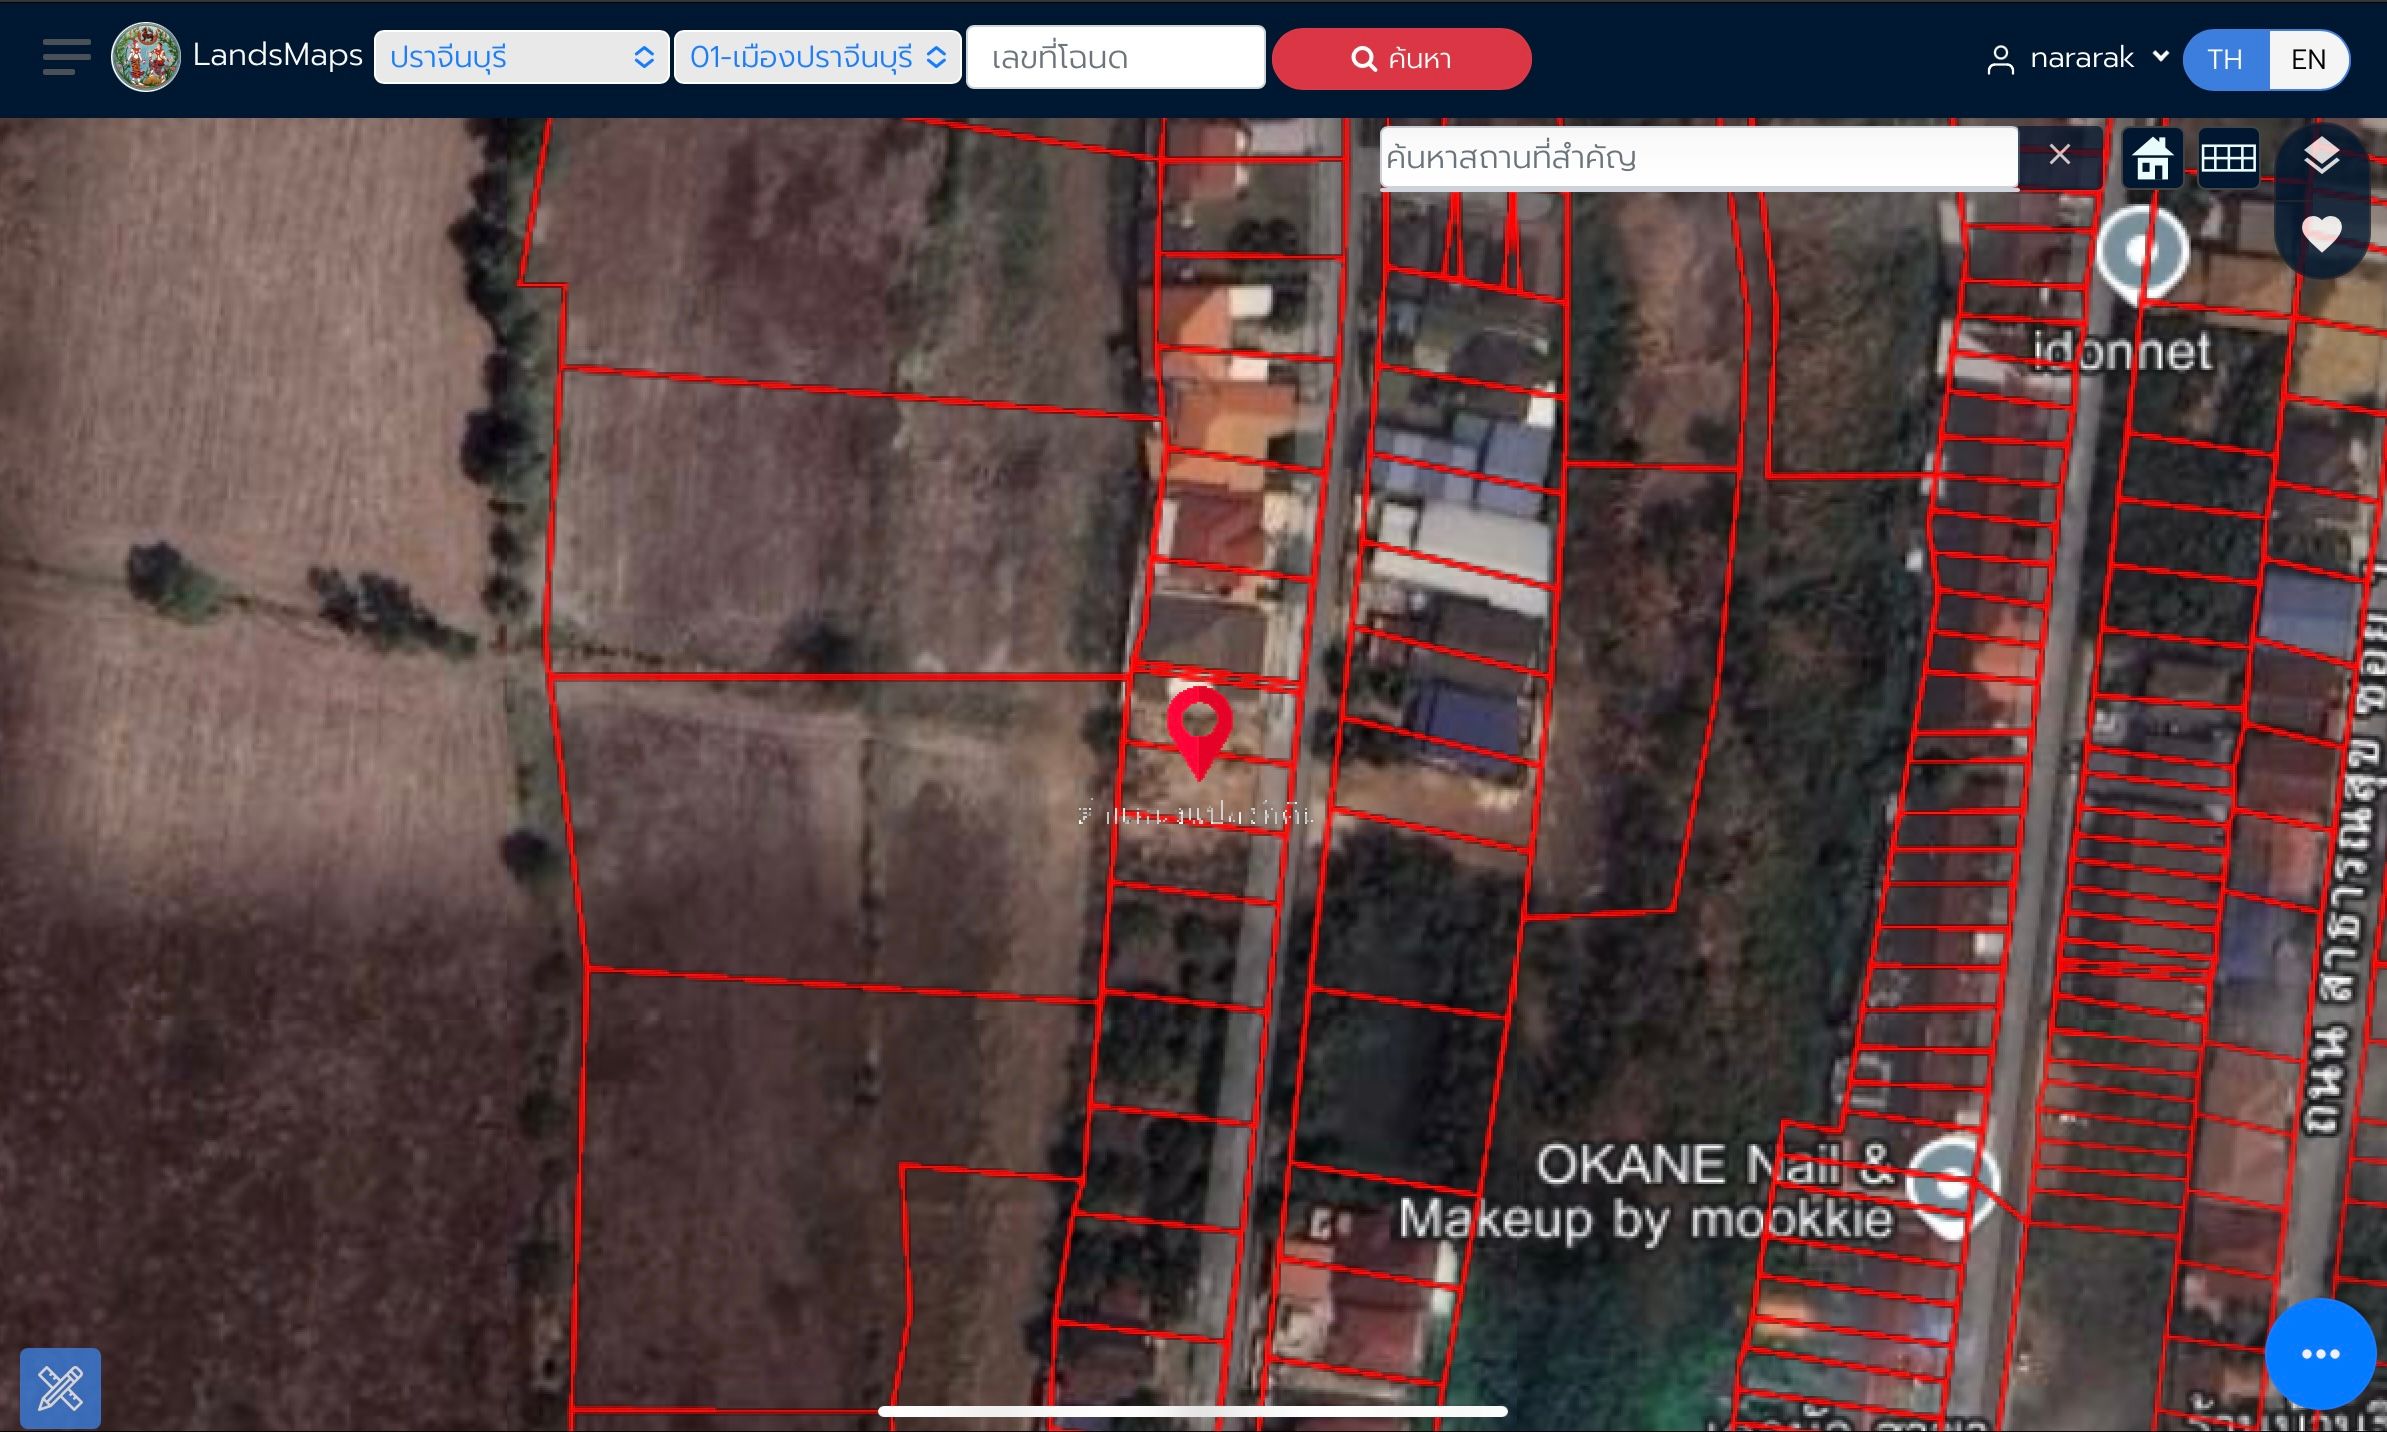Select the red parcel pin marker
The width and height of the screenshot is (2387, 1432).
1199,731
